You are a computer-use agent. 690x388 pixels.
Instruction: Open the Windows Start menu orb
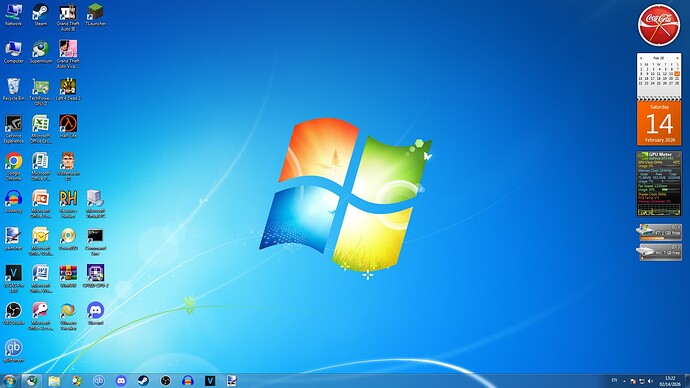pyautogui.click(x=9, y=381)
